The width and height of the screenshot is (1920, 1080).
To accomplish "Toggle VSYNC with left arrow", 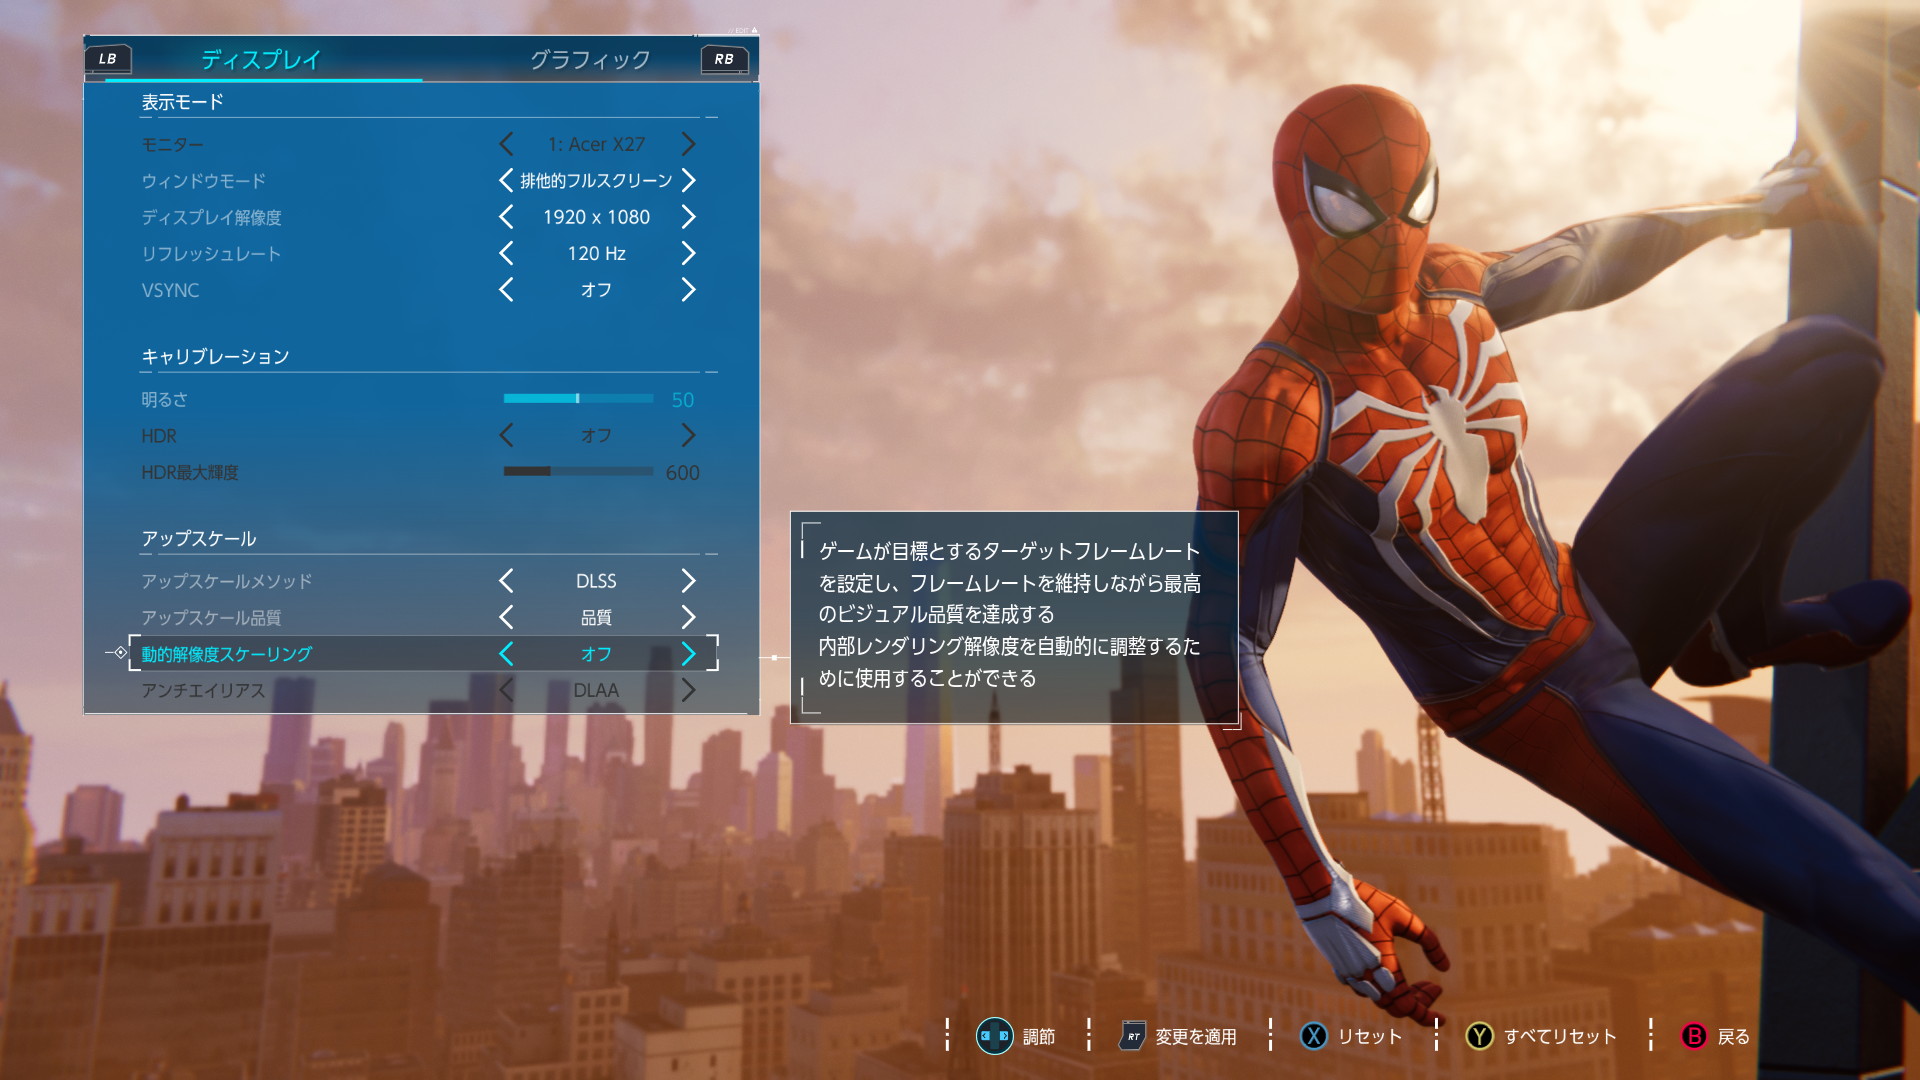I will [506, 290].
